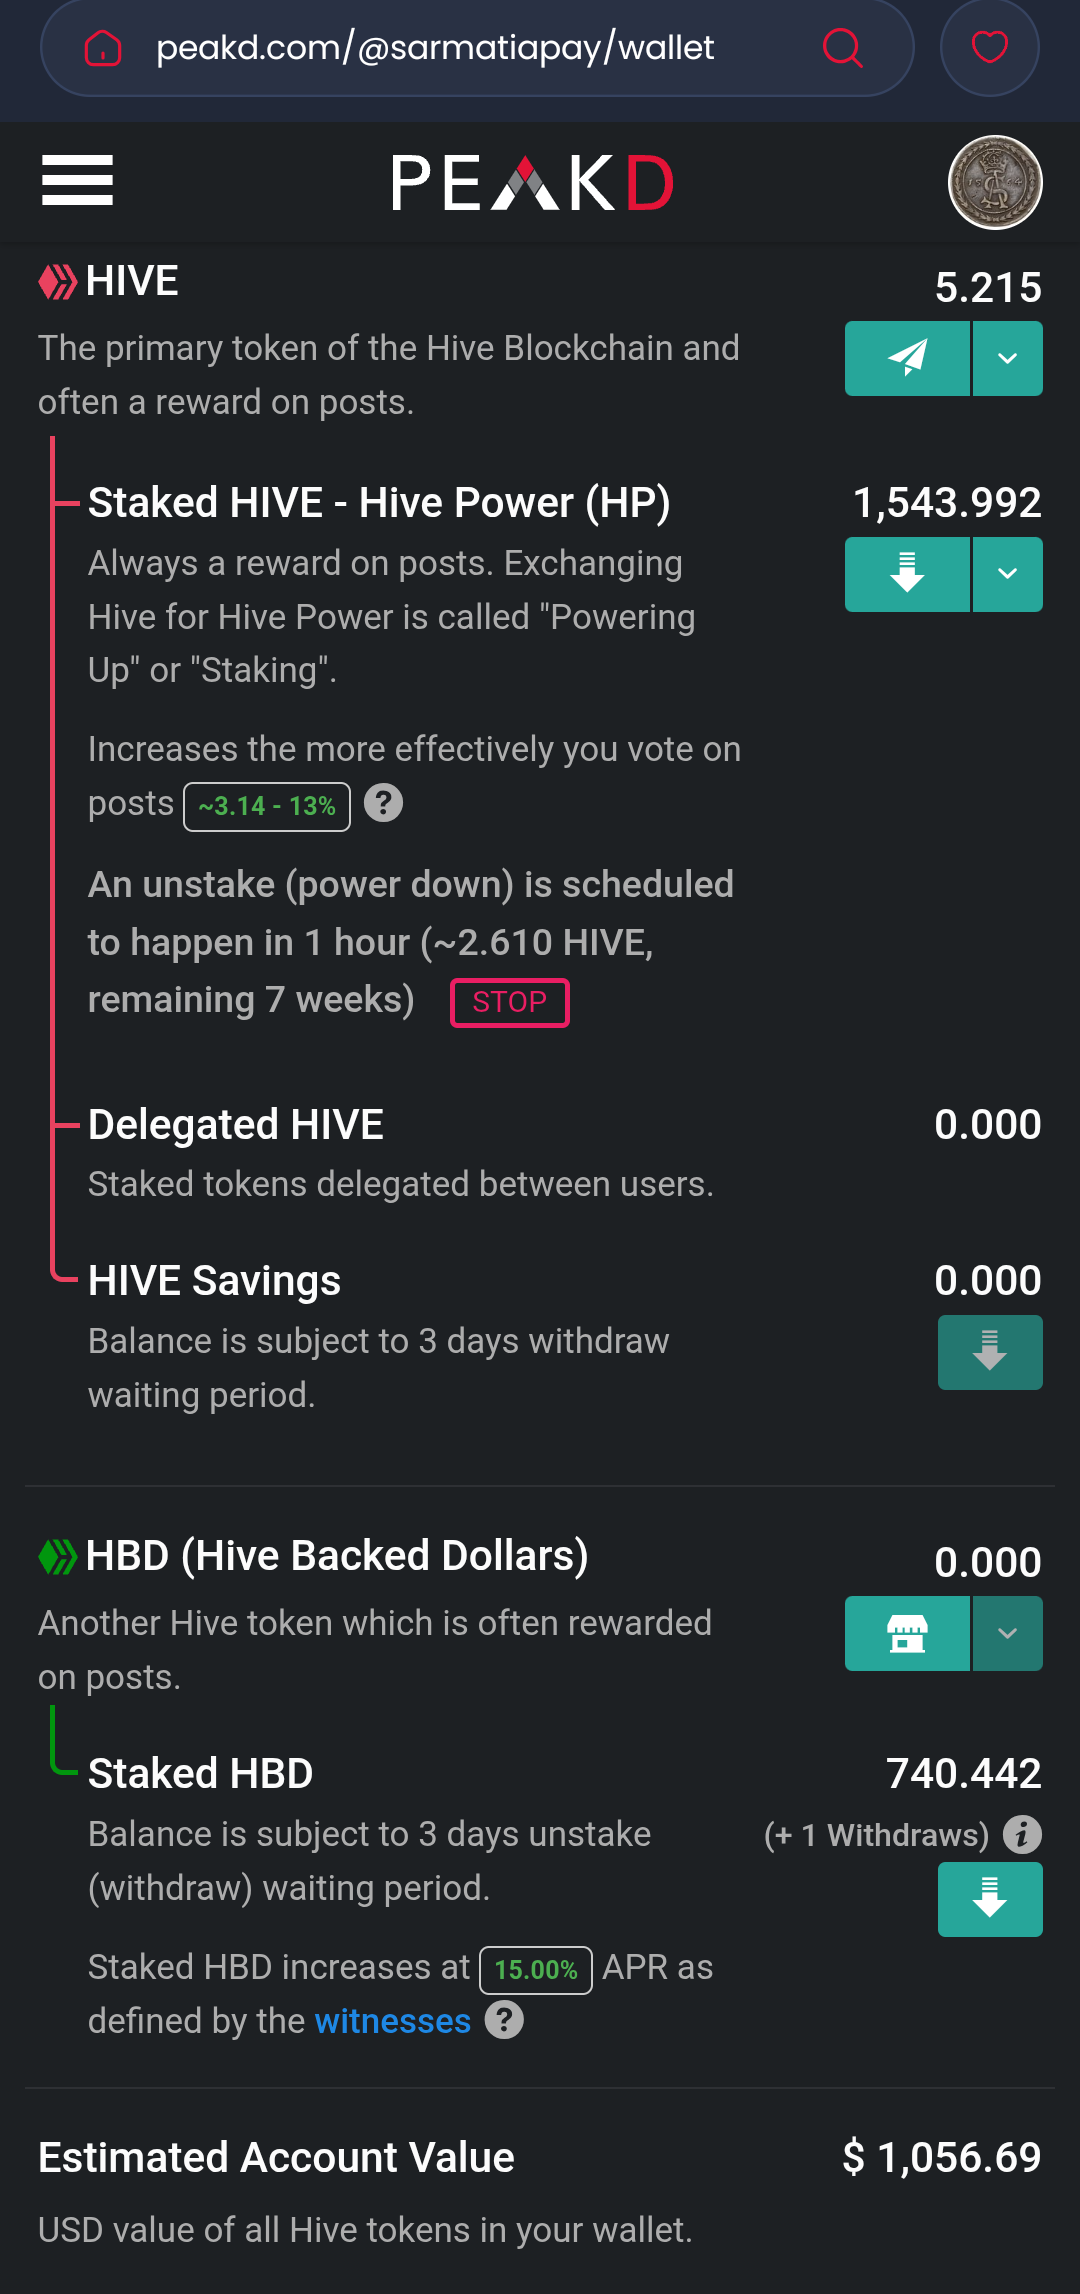Image resolution: width=1080 pixels, height=2294 pixels.
Task: Open the witnesses link
Action: (392, 2021)
